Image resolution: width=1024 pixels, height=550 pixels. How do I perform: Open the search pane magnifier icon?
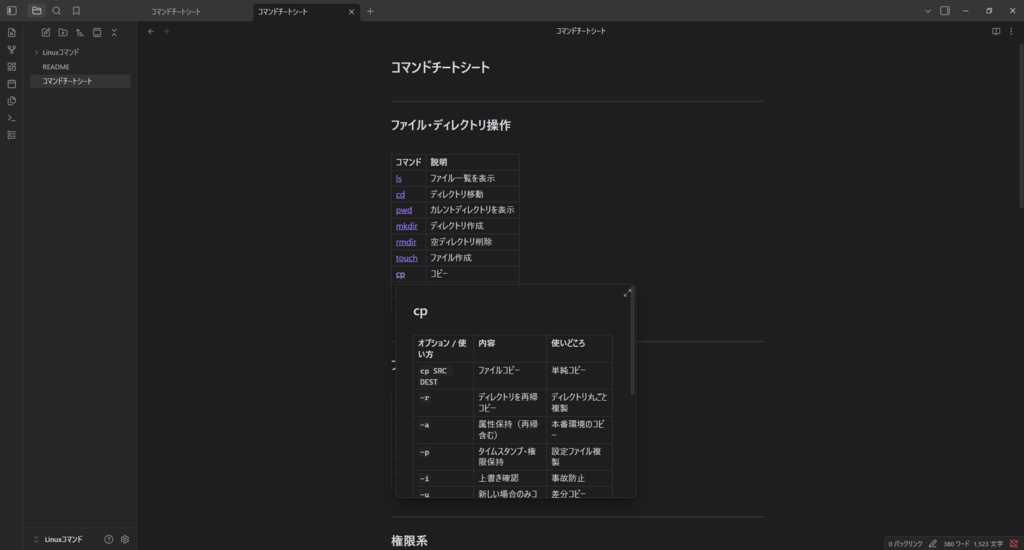[57, 11]
